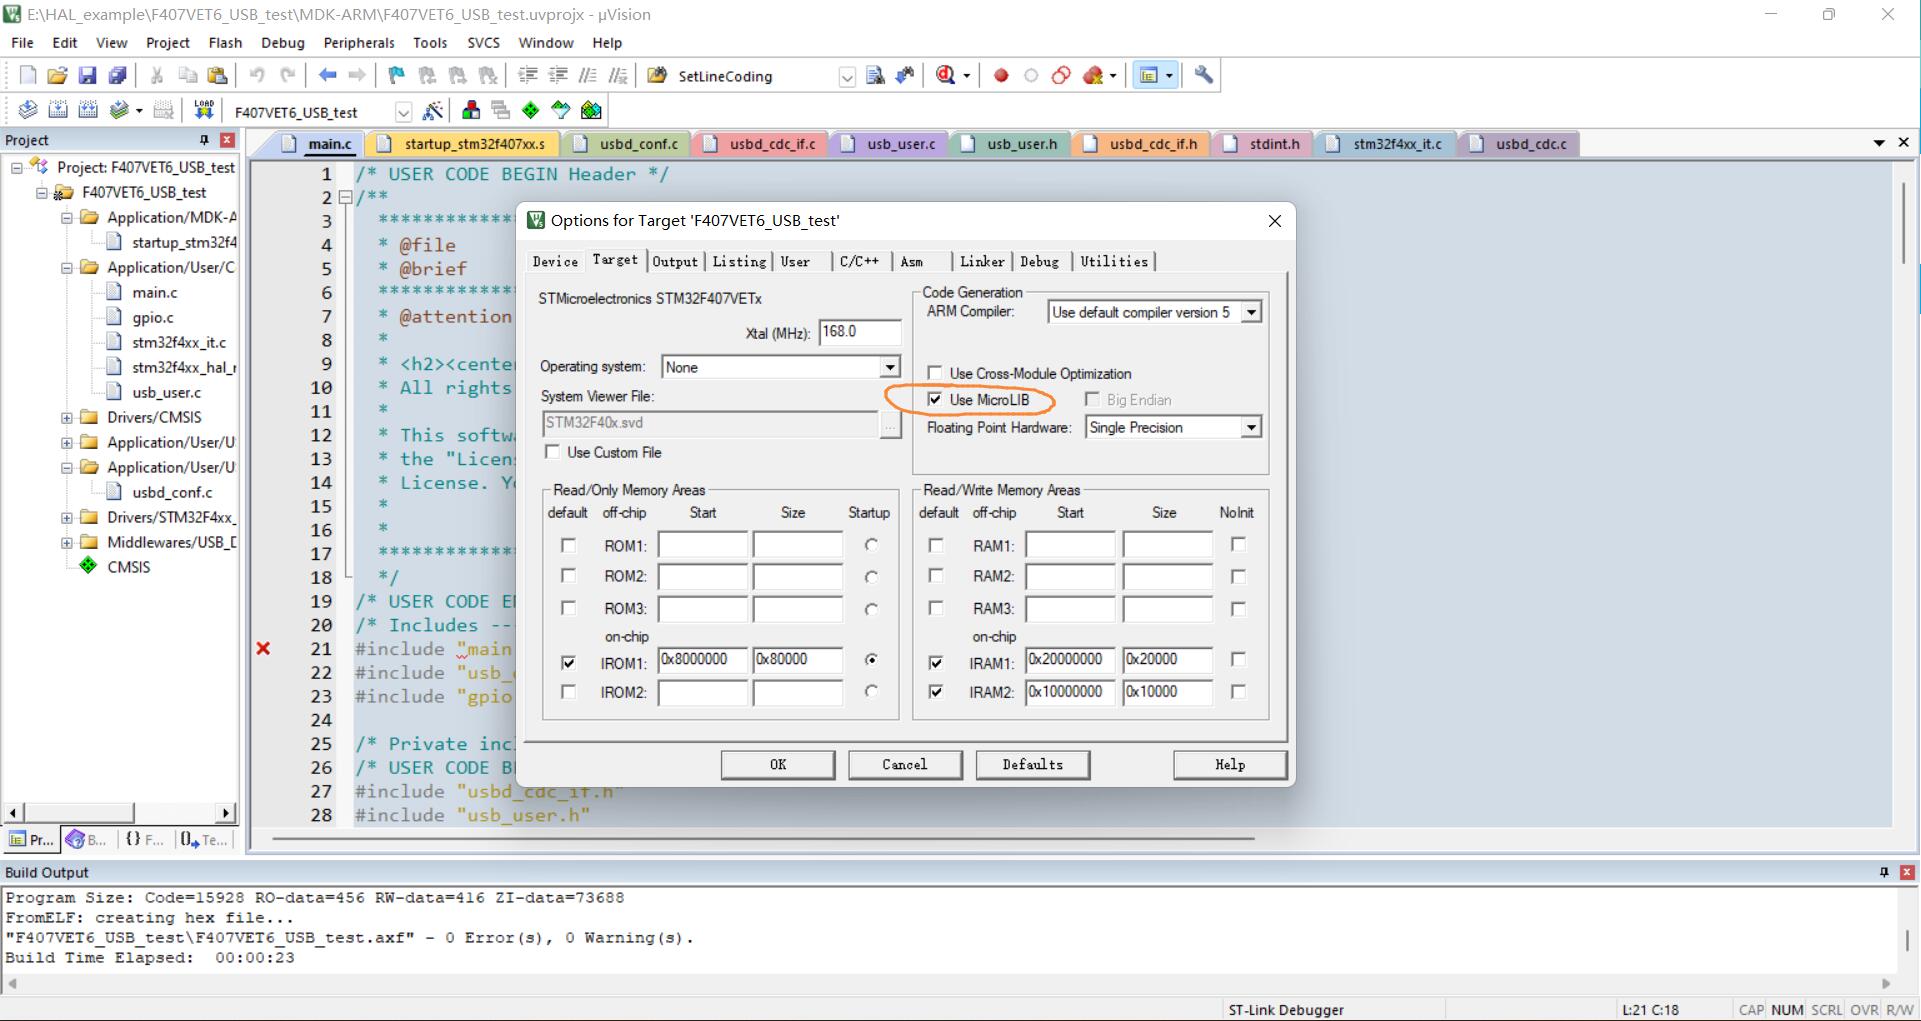The image size is (1921, 1021).
Task: Select the ROM1 Startup radio button
Action: tap(871, 545)
